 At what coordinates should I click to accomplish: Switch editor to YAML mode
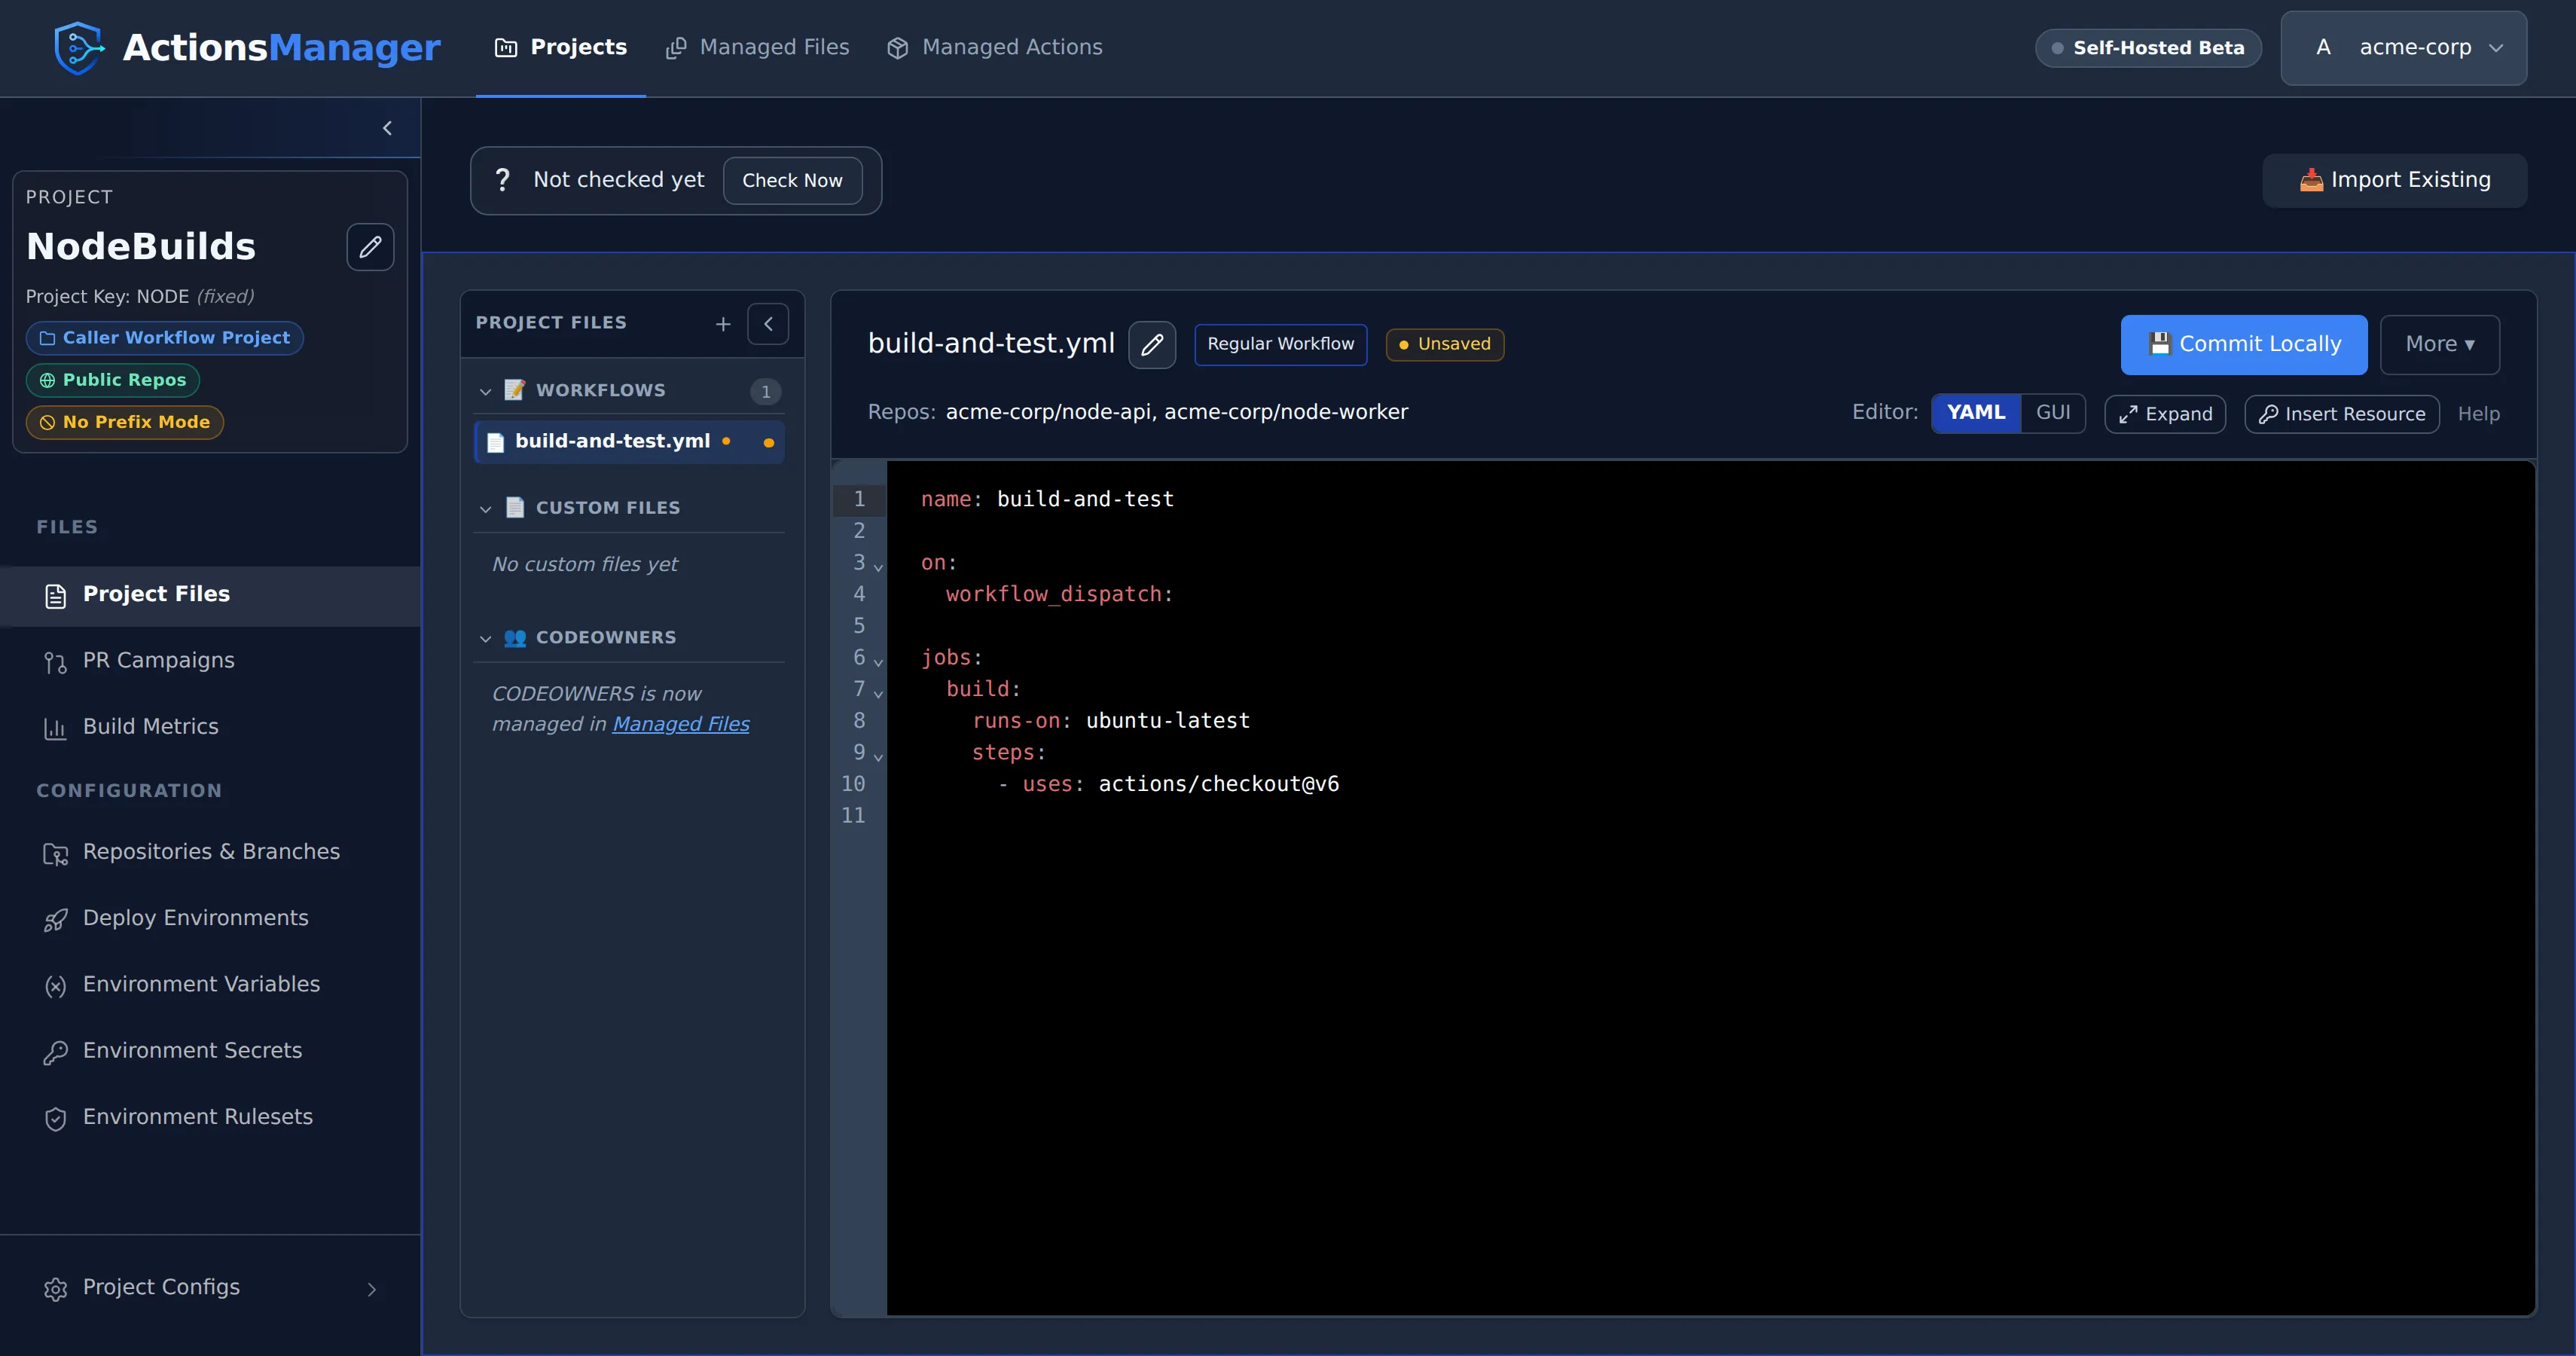click(x=1976, y=413)
